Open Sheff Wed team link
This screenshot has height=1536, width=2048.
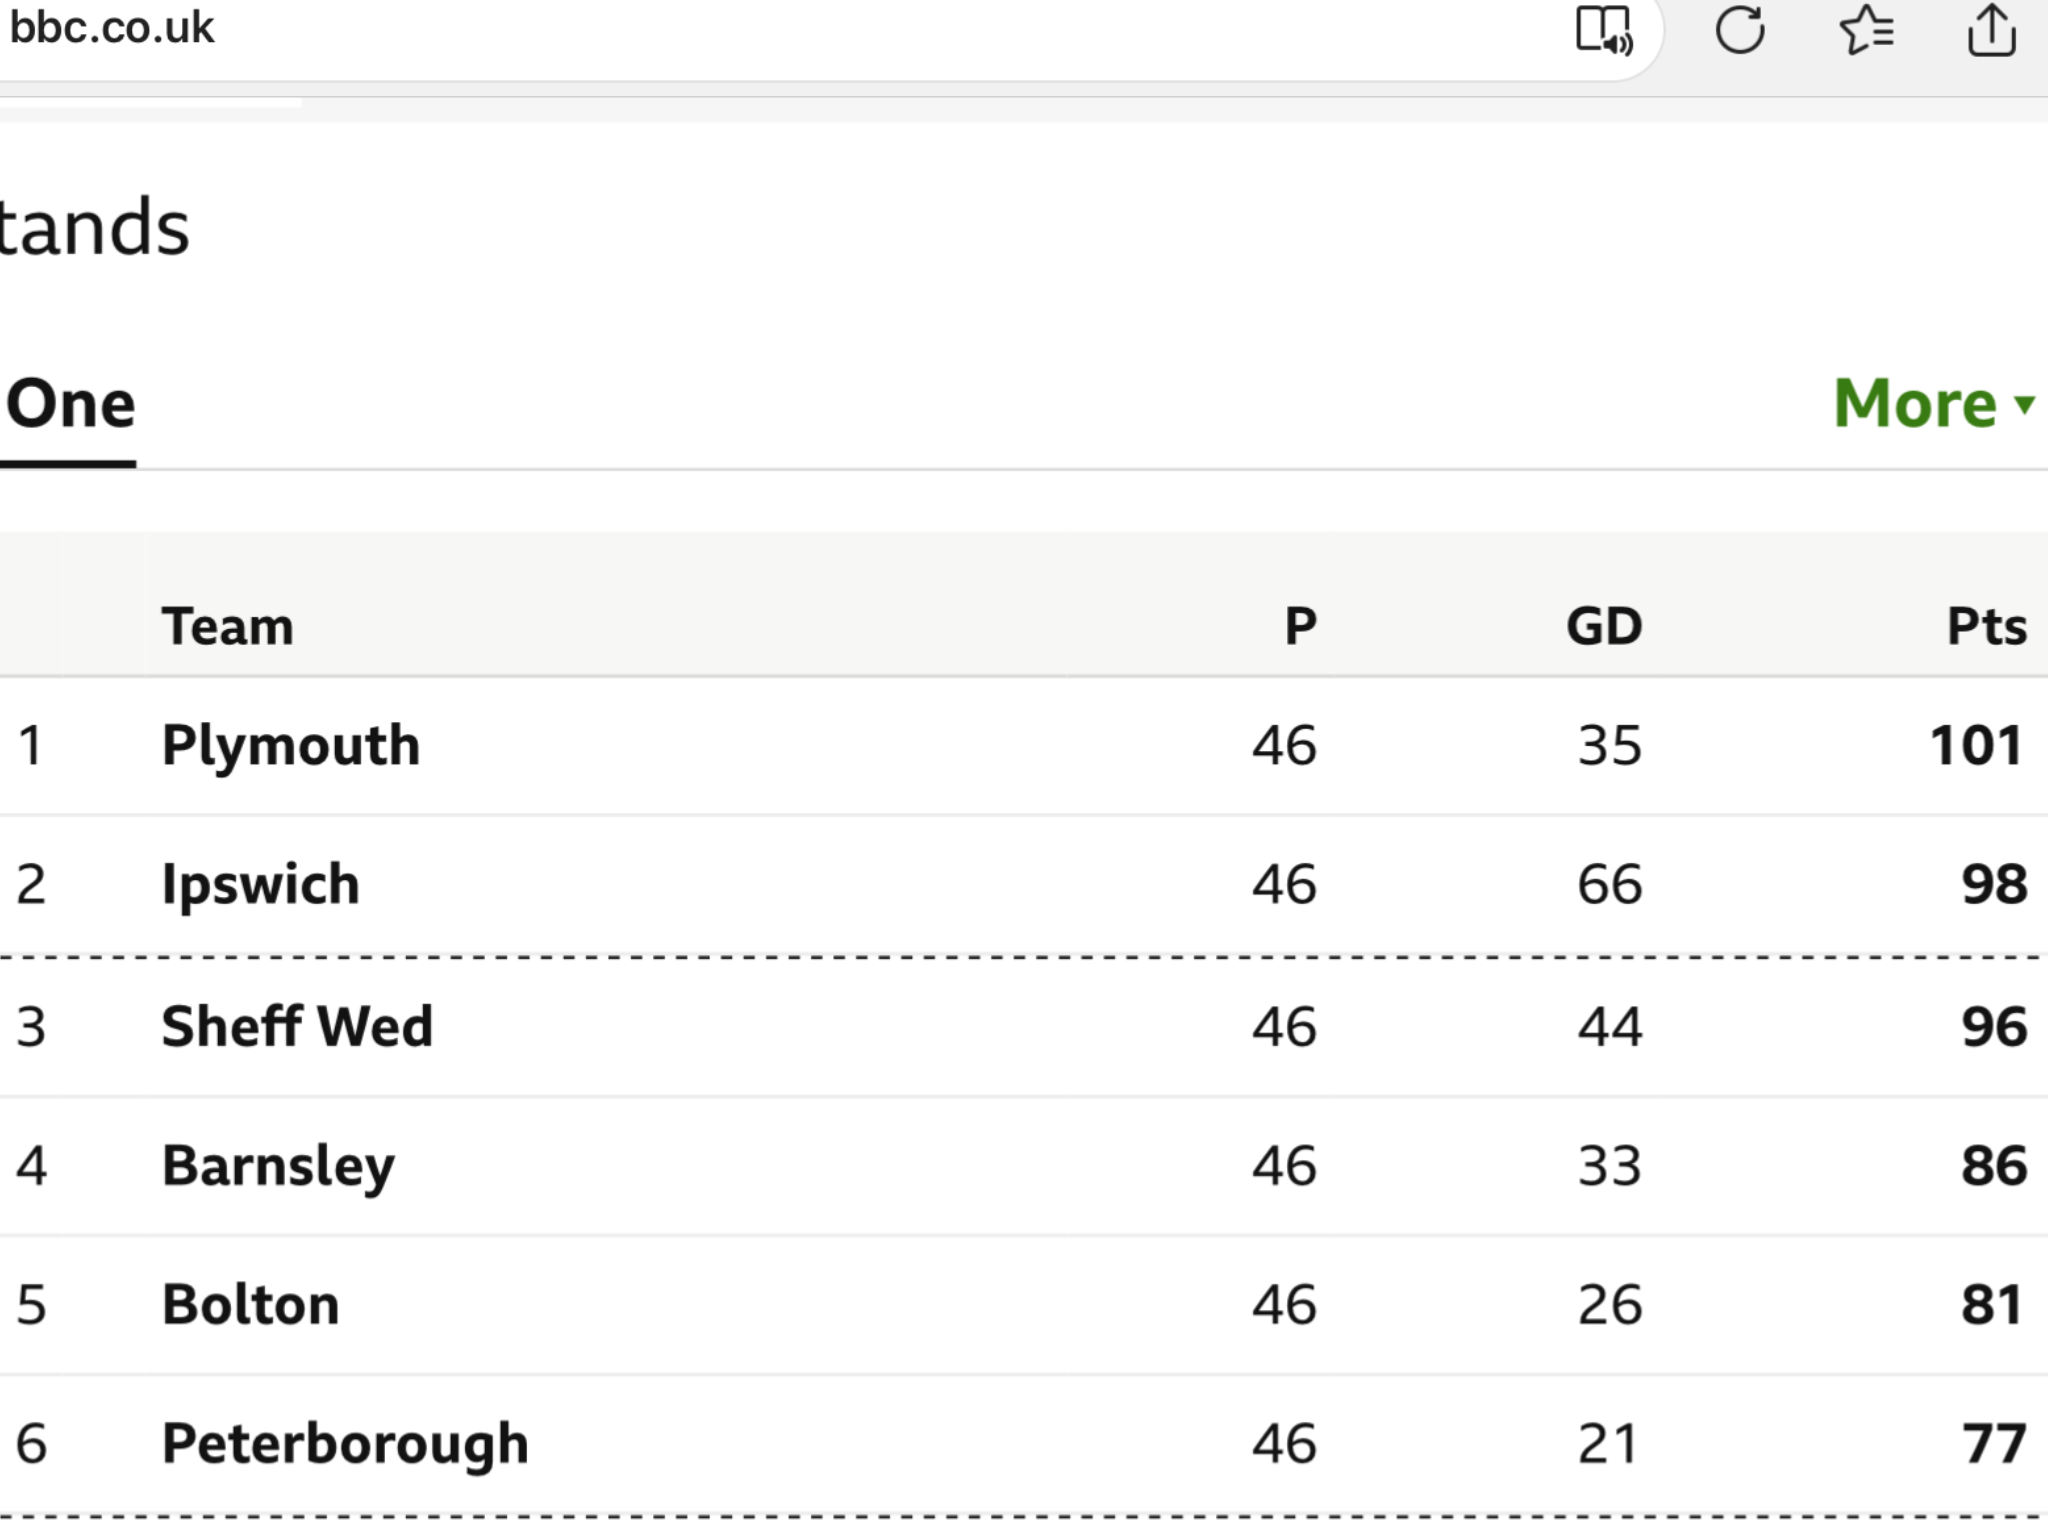click(x=297, y=1027)
